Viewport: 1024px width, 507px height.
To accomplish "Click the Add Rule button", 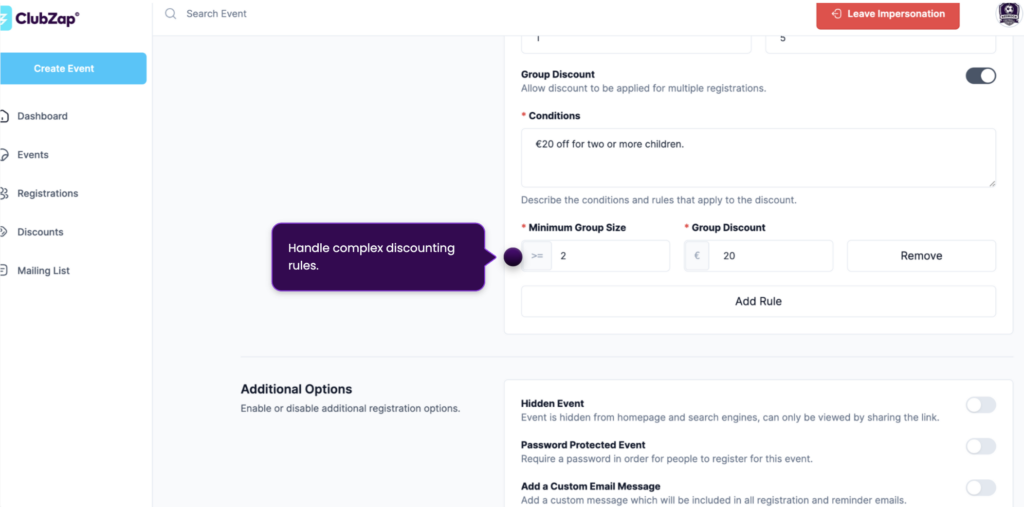I will 758,301.
